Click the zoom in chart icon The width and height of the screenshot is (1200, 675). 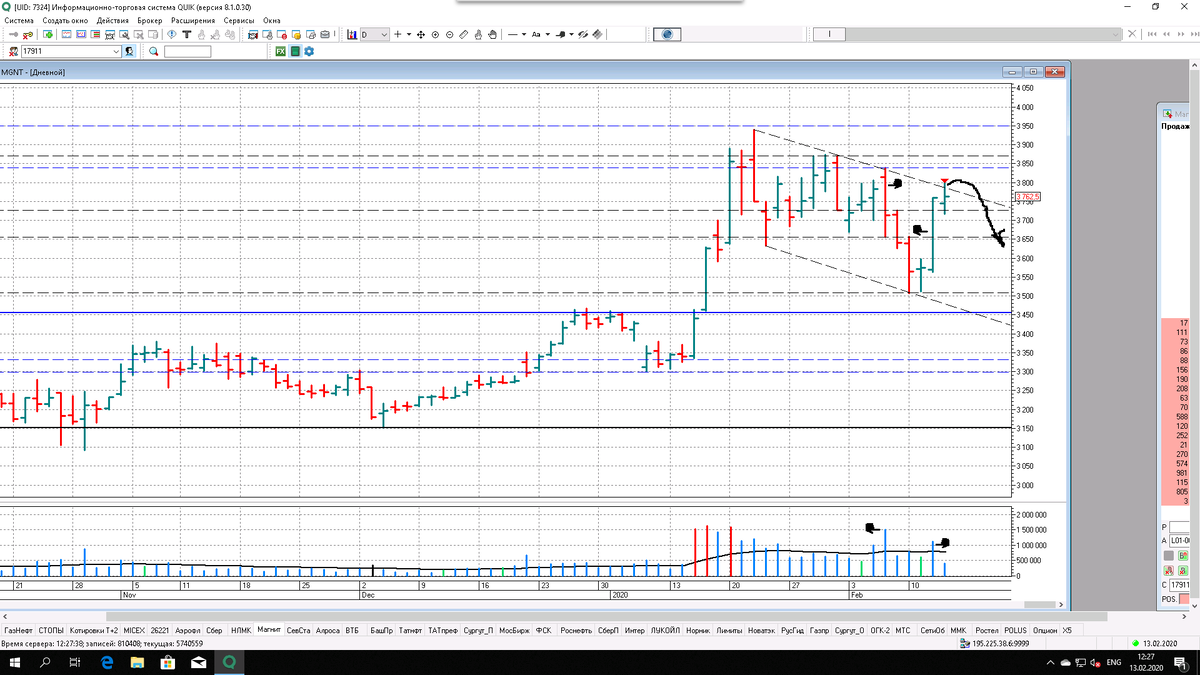click(435, 34)
